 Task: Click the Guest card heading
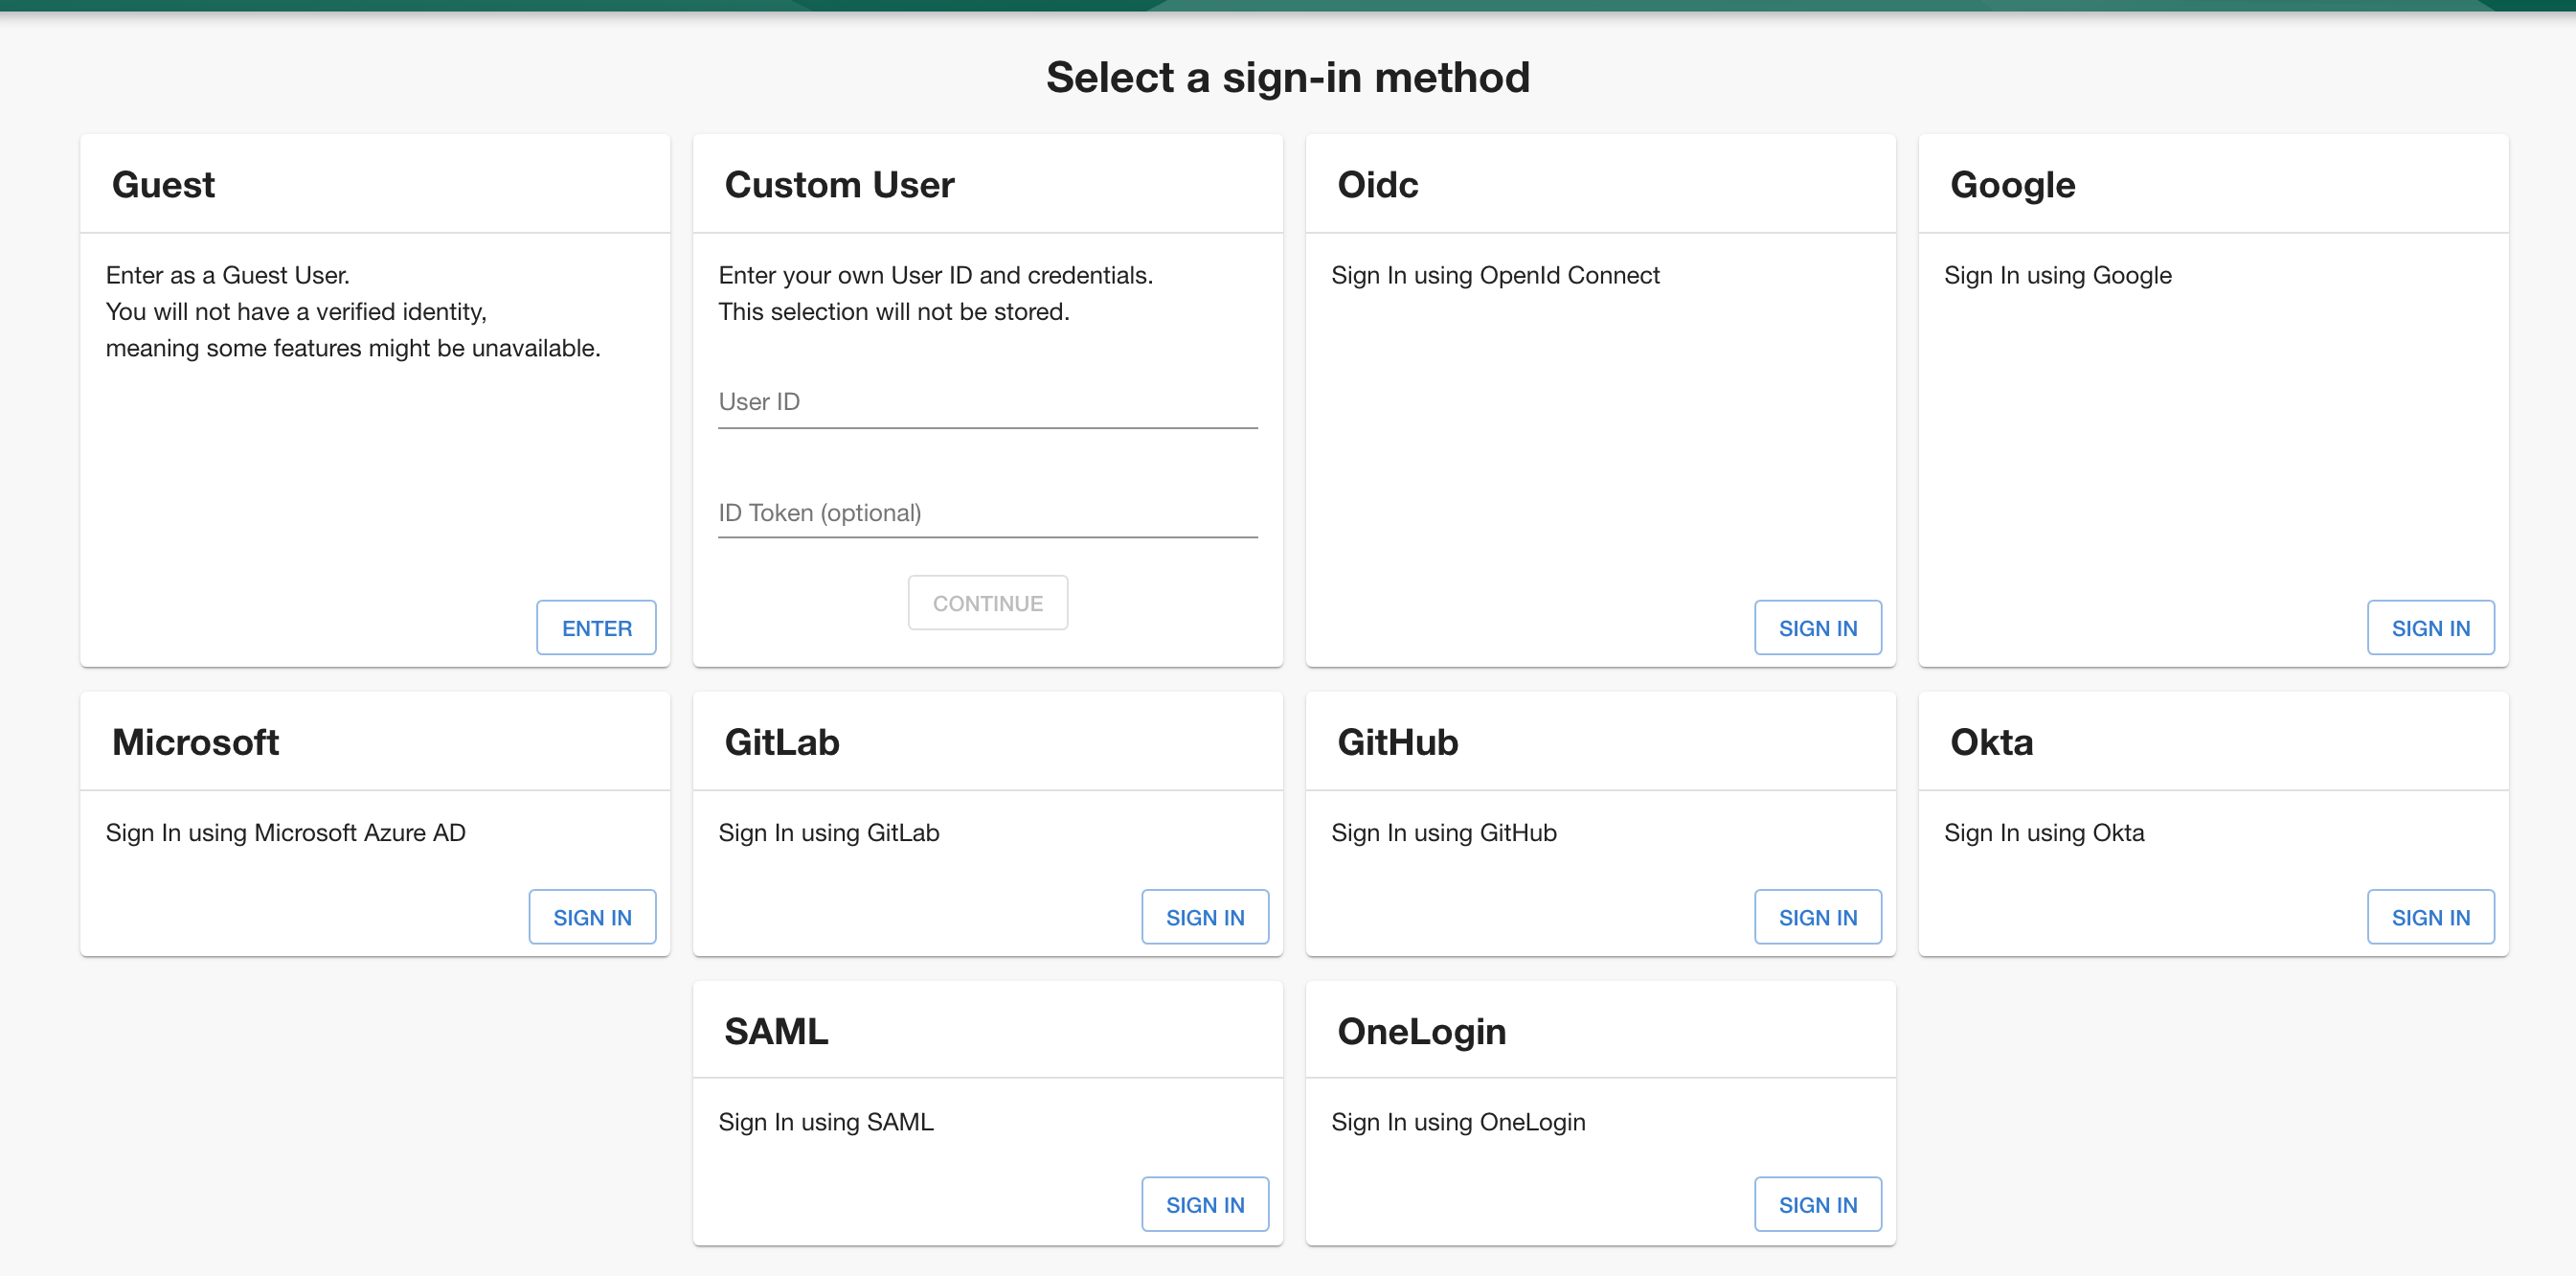tap(164, 184)
